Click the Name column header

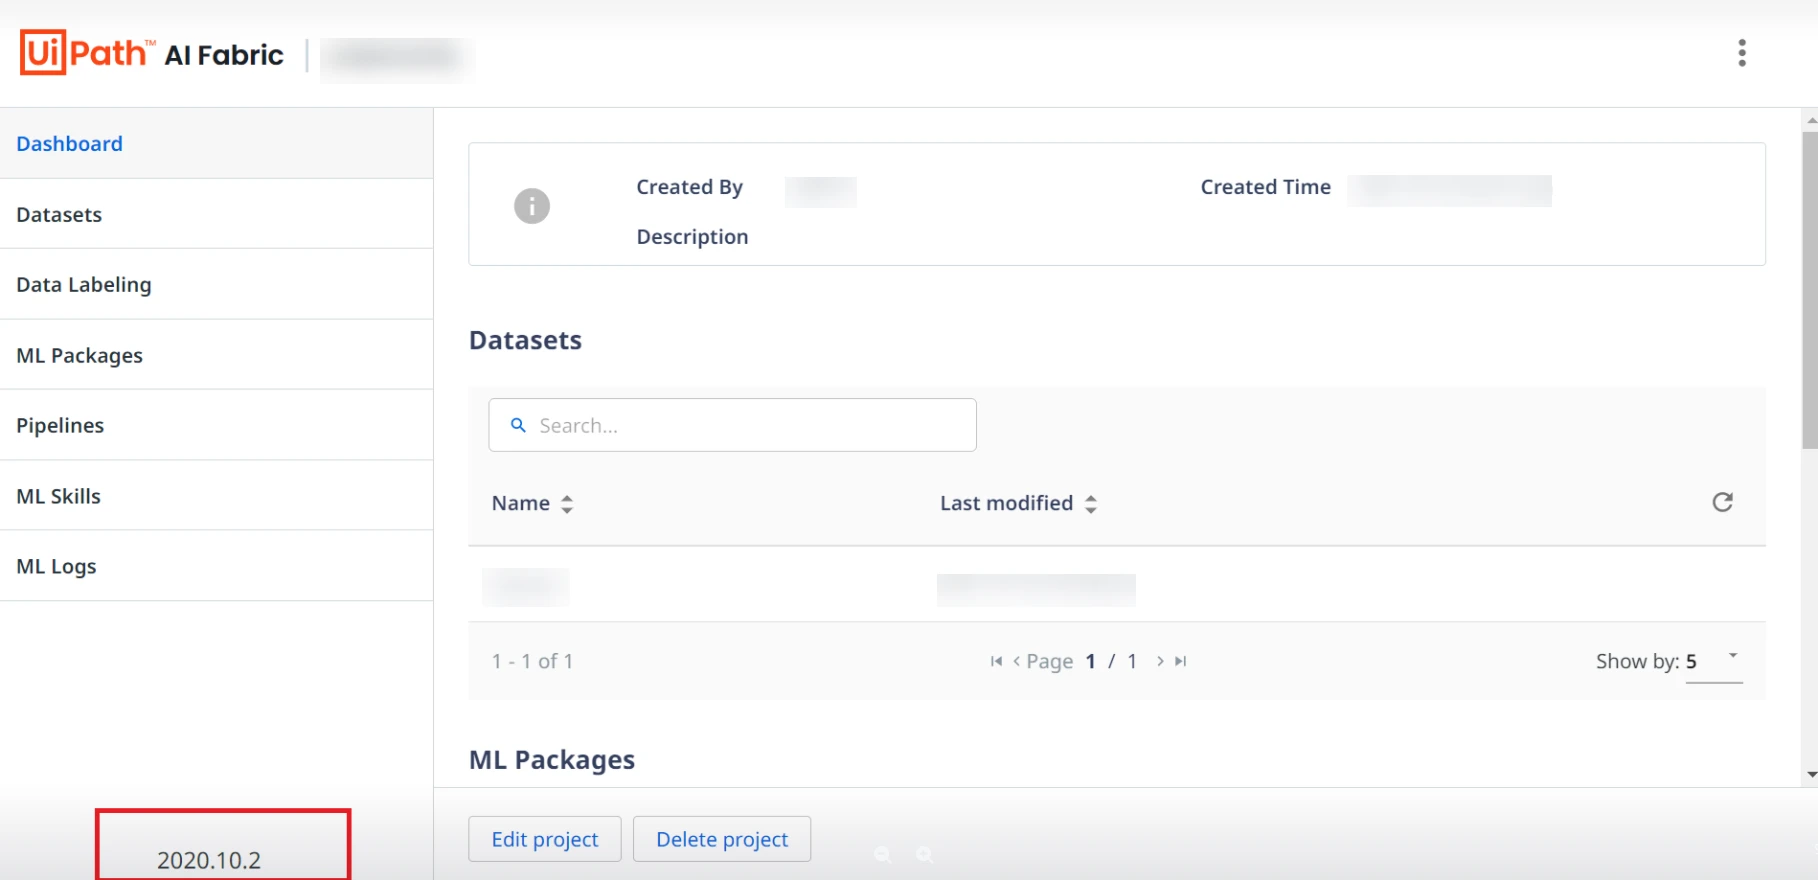tap(521, 503)
